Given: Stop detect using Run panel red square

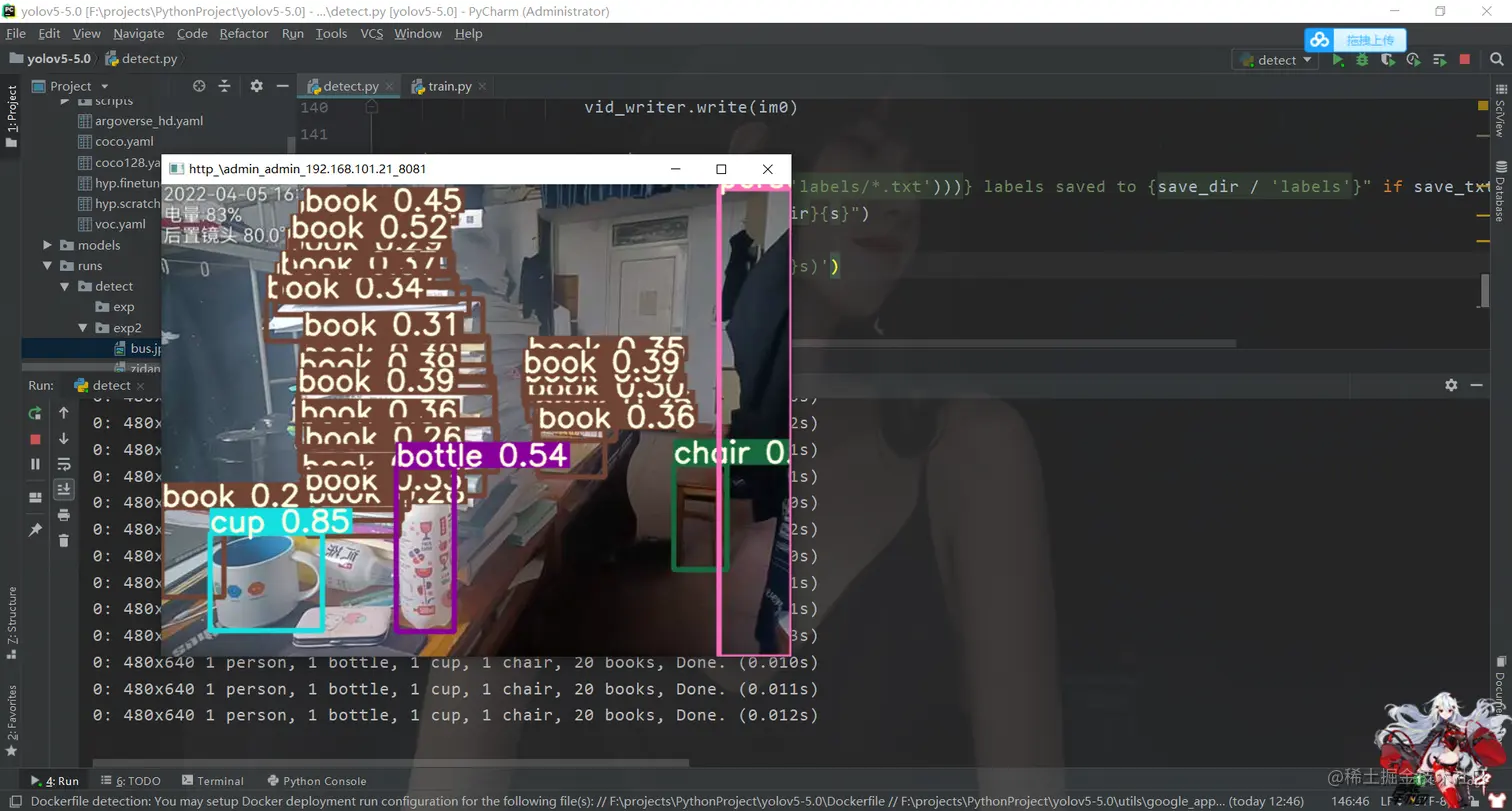Looking at the screenshot, I should coord(35,439).
